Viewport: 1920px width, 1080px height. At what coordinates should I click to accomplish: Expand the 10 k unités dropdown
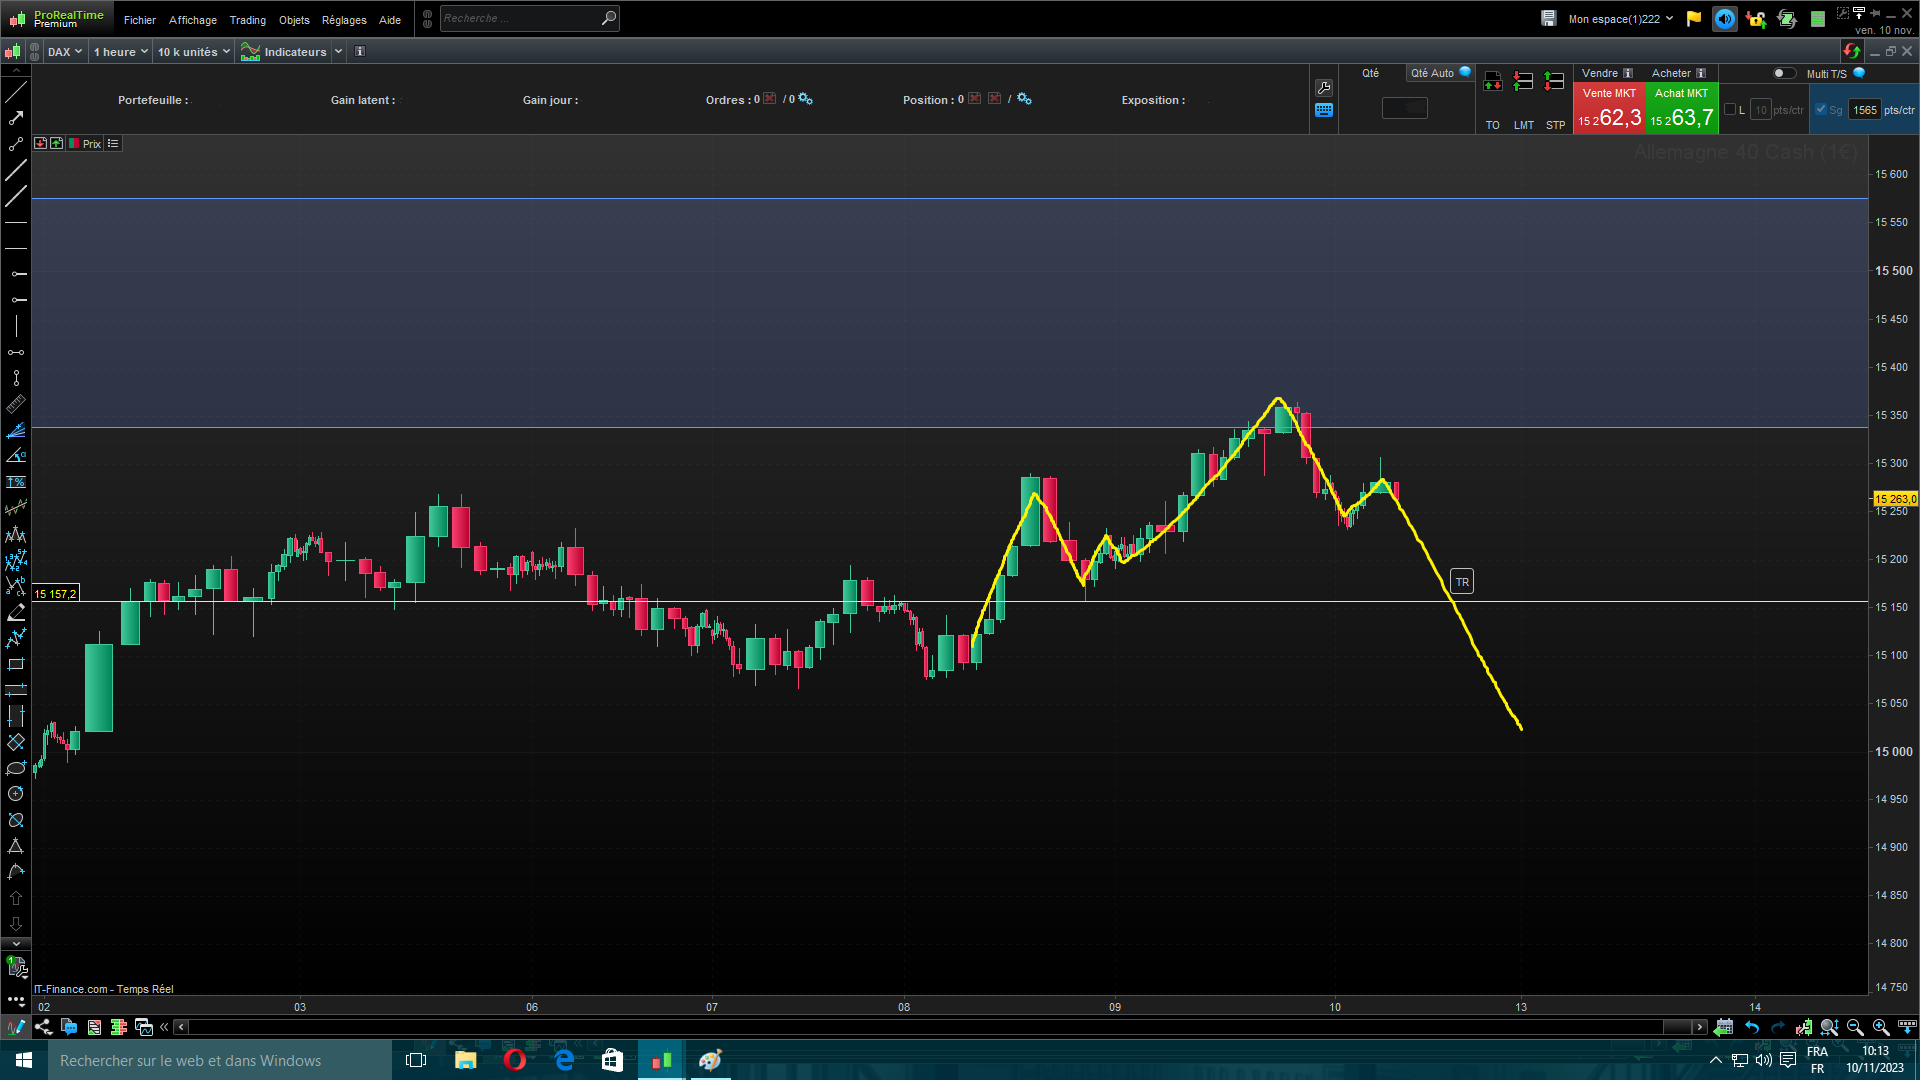[193, 52]
